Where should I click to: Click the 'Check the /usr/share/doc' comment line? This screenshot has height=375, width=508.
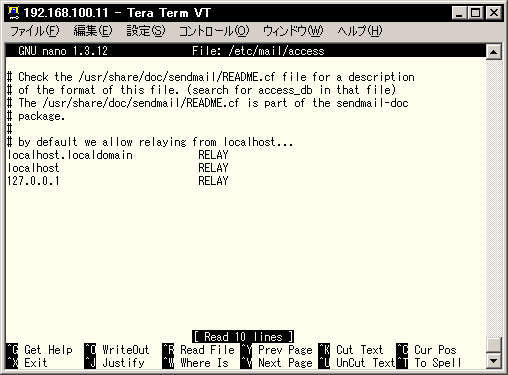click(211, 77)
